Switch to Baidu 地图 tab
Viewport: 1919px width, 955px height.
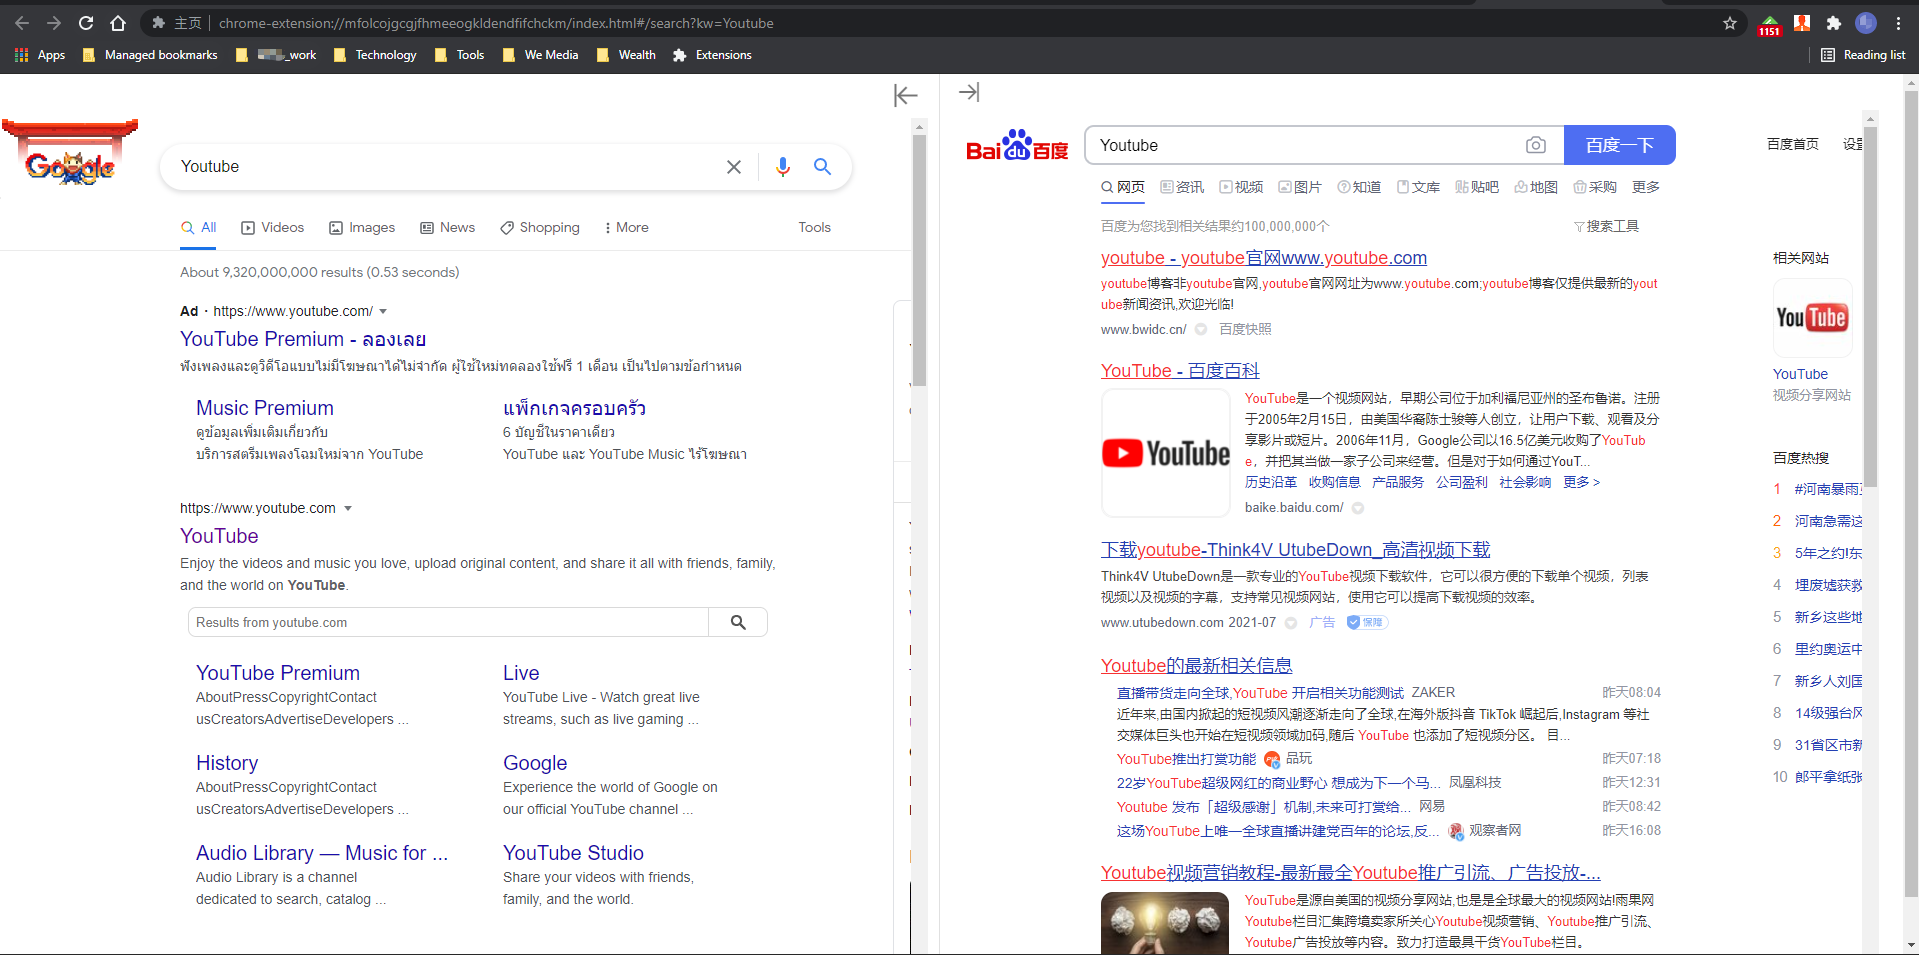1536,187
